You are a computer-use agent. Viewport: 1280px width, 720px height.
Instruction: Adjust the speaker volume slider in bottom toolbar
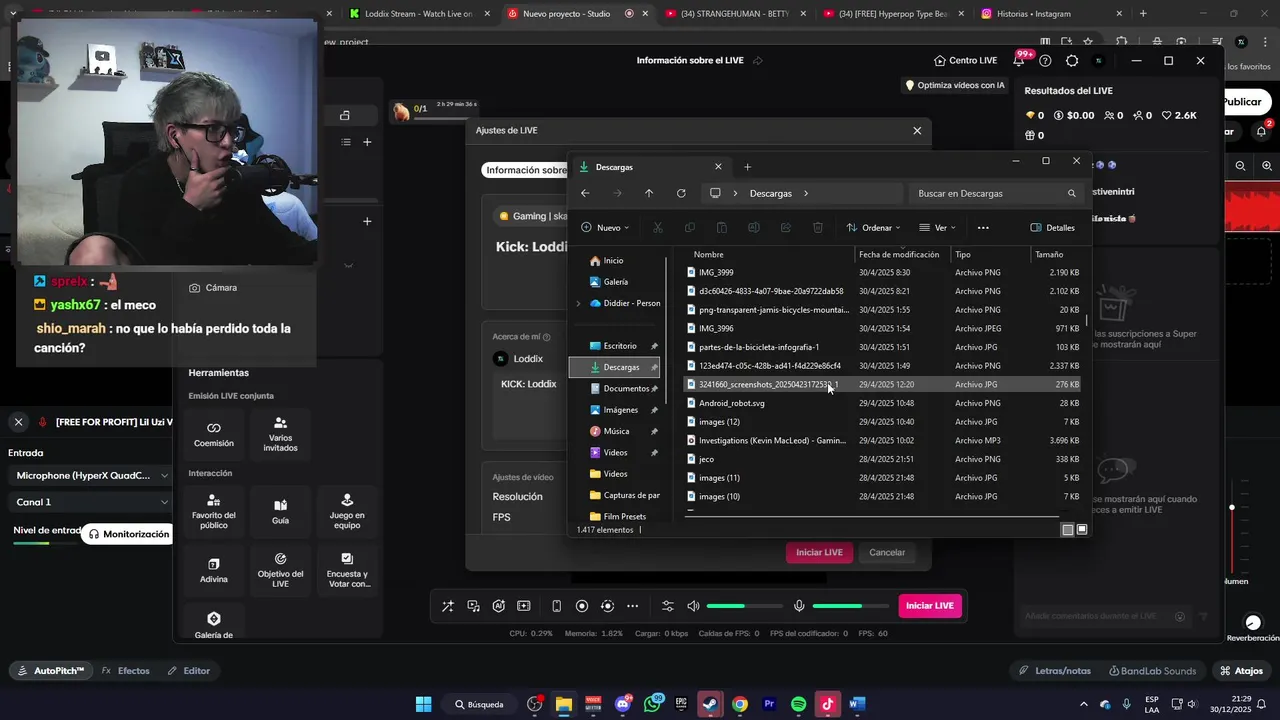point(745,606)
